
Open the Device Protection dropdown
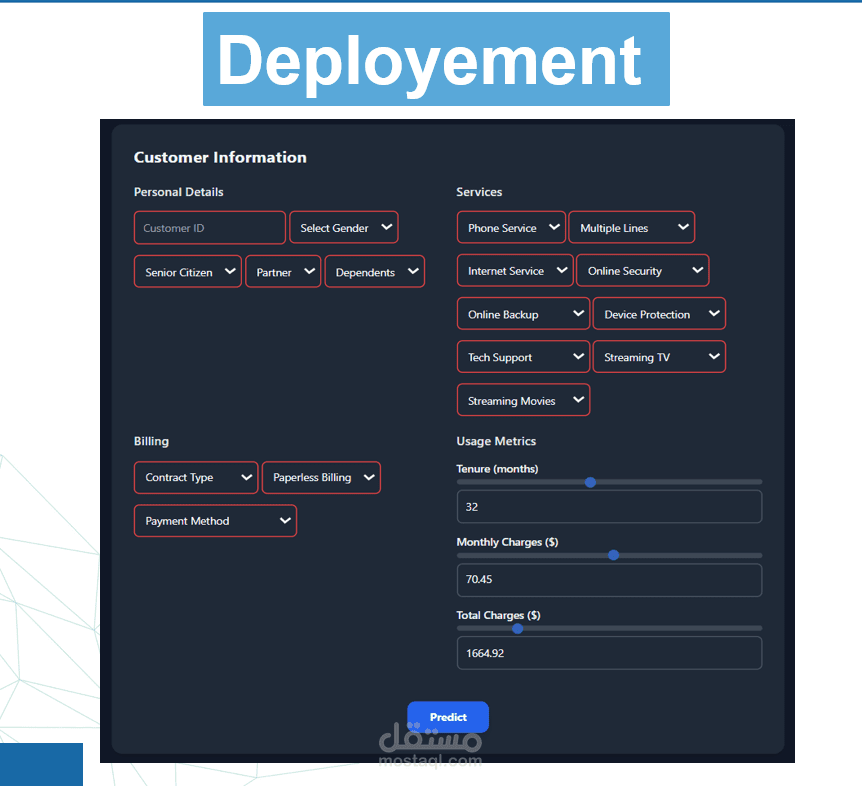click(659, 314)
